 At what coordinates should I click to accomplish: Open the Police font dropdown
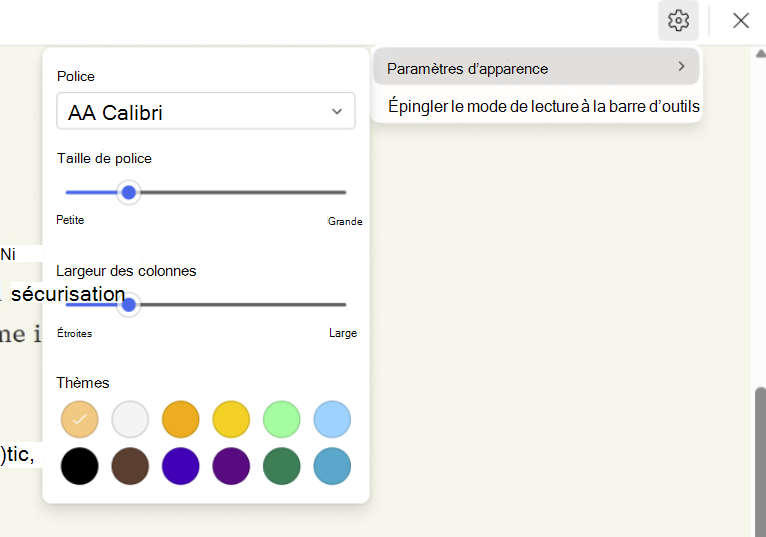(x=206, y=111)
